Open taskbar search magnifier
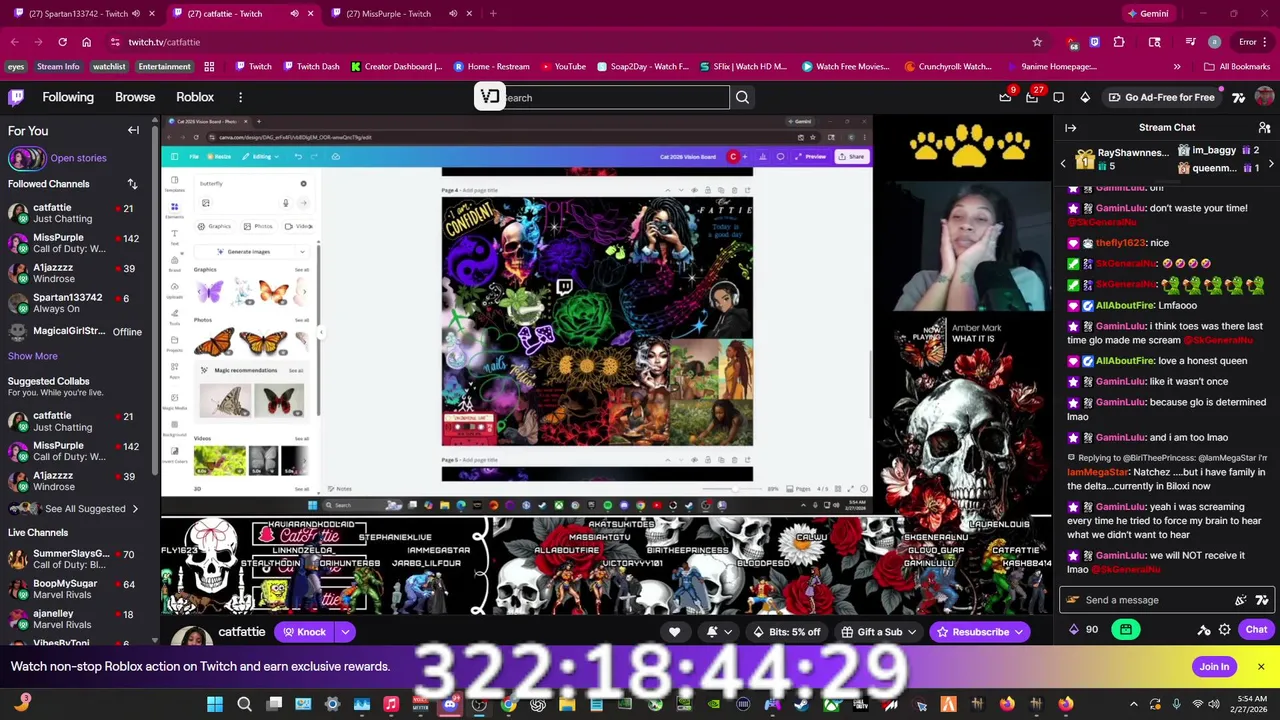This screenshot has height=720, width=1280. tap(244, 705)
